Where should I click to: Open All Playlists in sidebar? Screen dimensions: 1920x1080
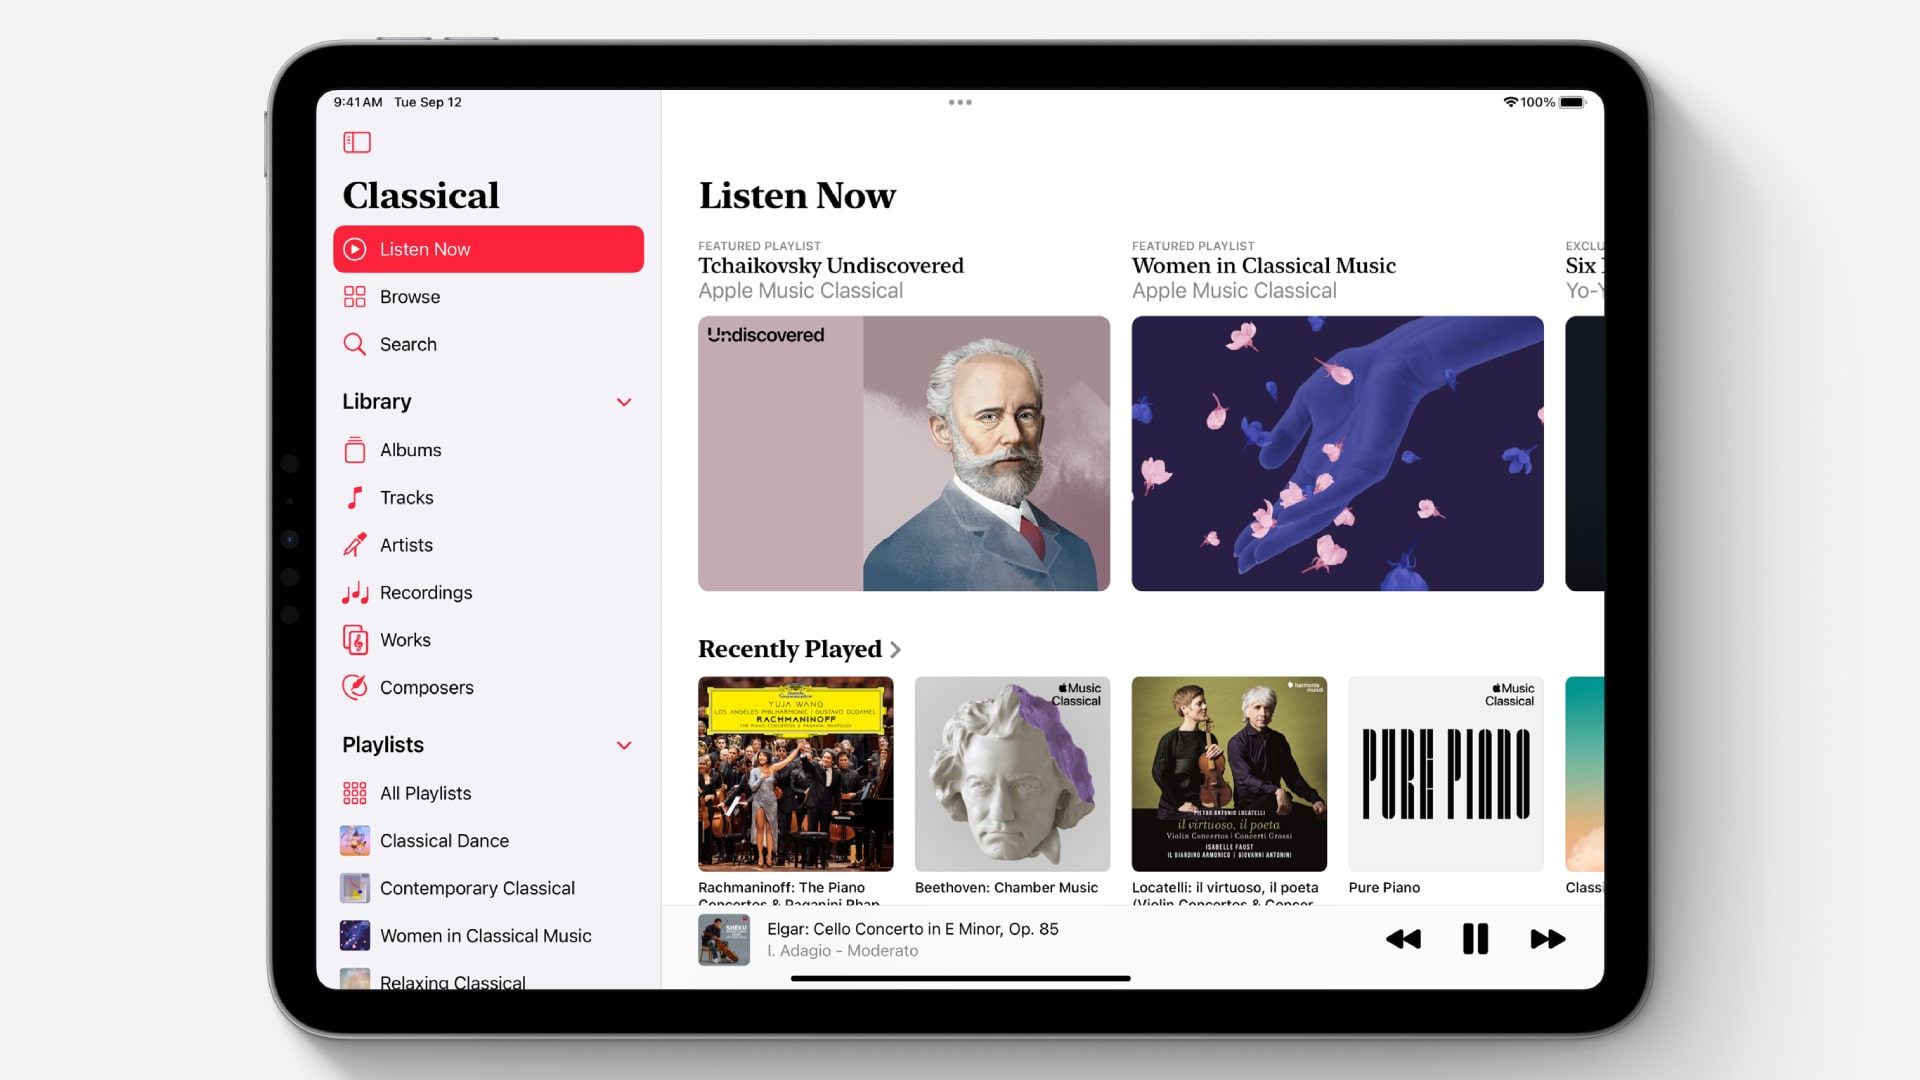[x=425, y=793]
